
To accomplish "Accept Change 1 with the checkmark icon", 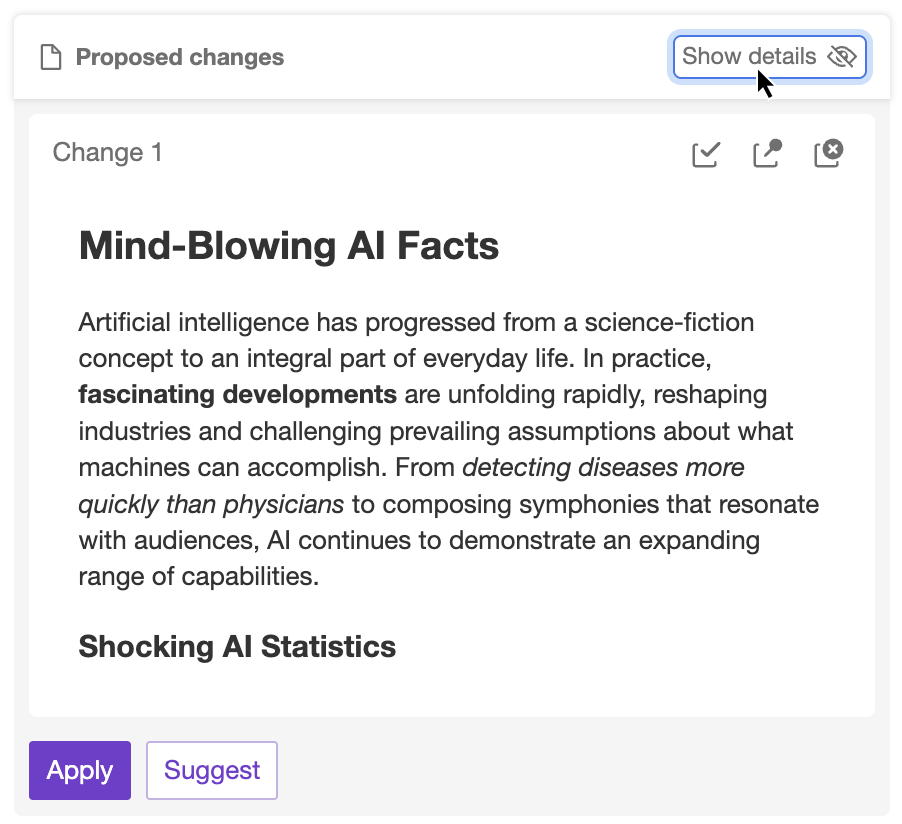I will (706, 154).
